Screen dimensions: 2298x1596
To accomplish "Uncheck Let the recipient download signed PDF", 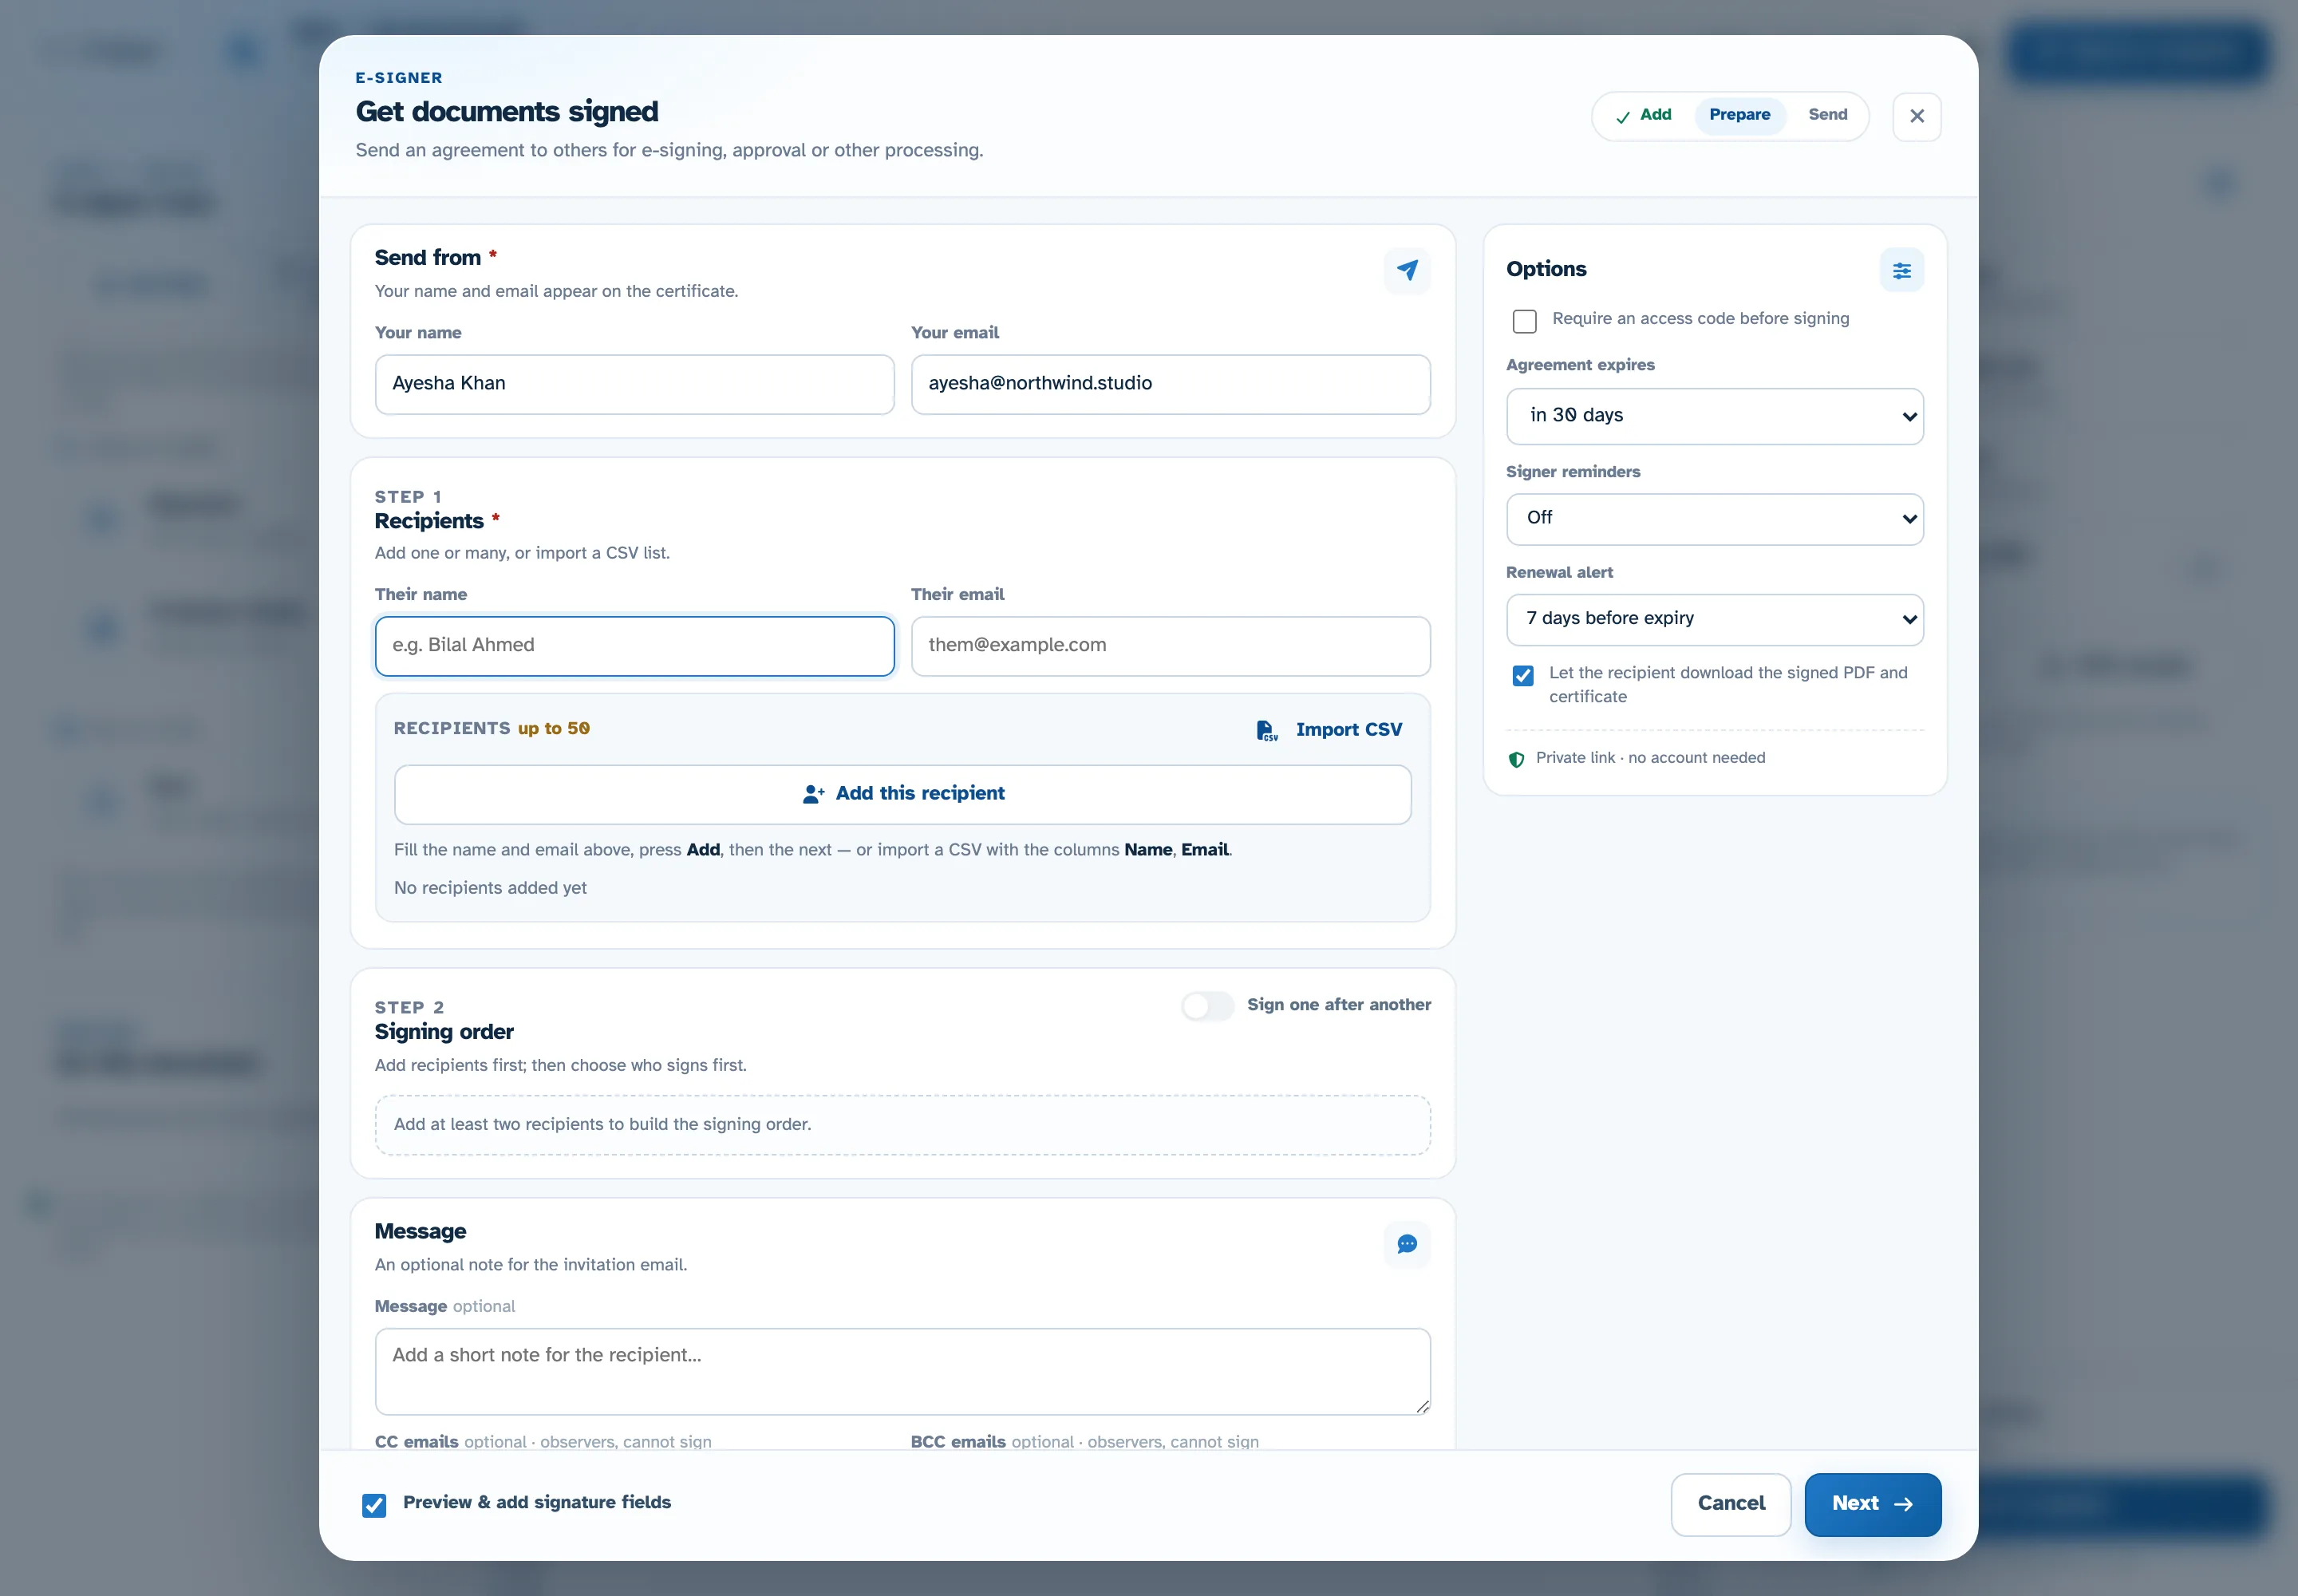I will click(x=1522, y=676).
